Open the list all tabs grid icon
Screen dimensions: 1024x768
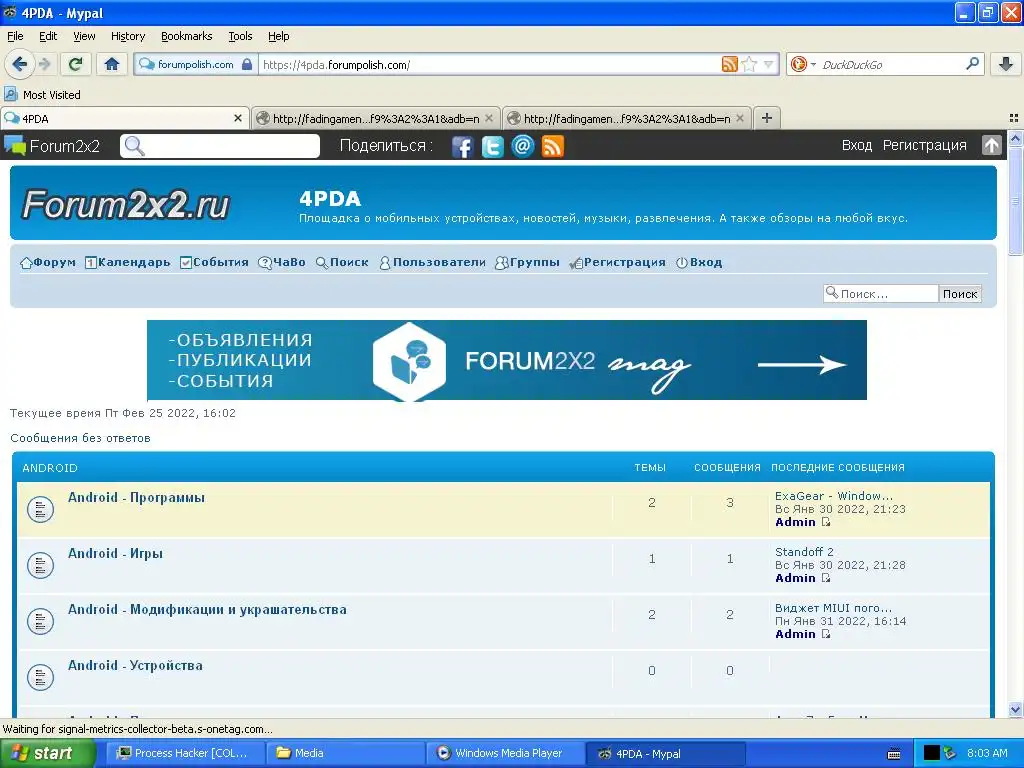pyautogui.click(x=1014, y=118)
